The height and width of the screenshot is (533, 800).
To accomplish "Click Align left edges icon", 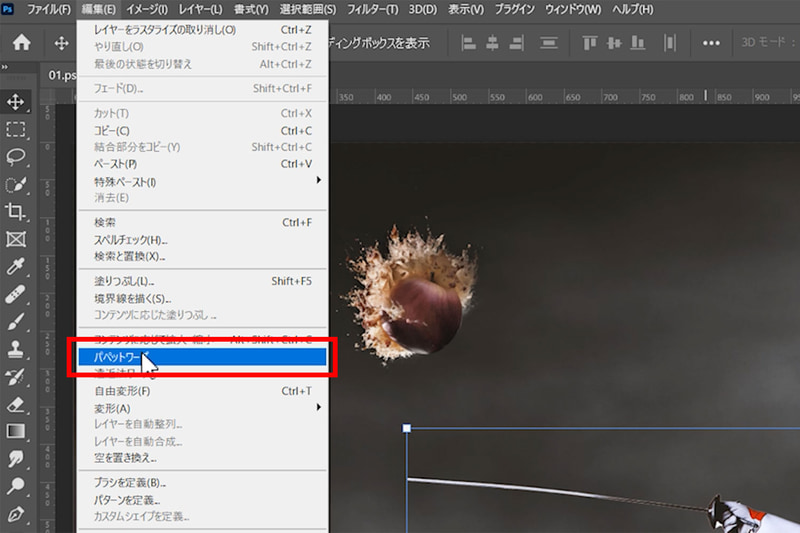I will pos(468,43).
